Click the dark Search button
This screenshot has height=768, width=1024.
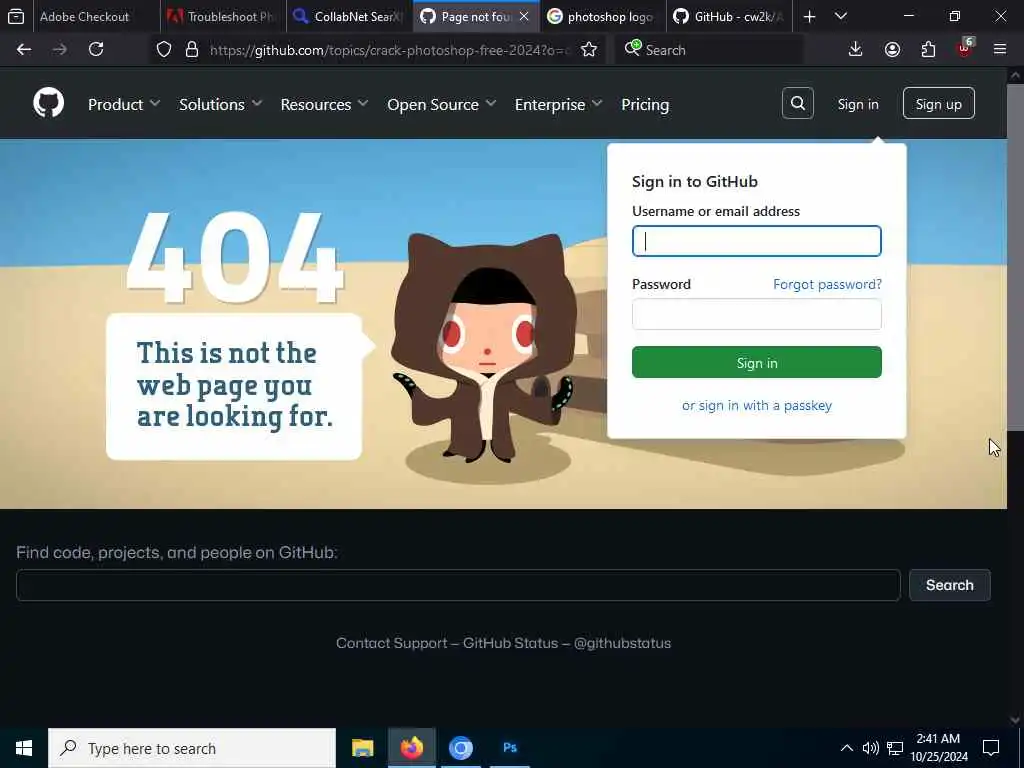(950, 585)
